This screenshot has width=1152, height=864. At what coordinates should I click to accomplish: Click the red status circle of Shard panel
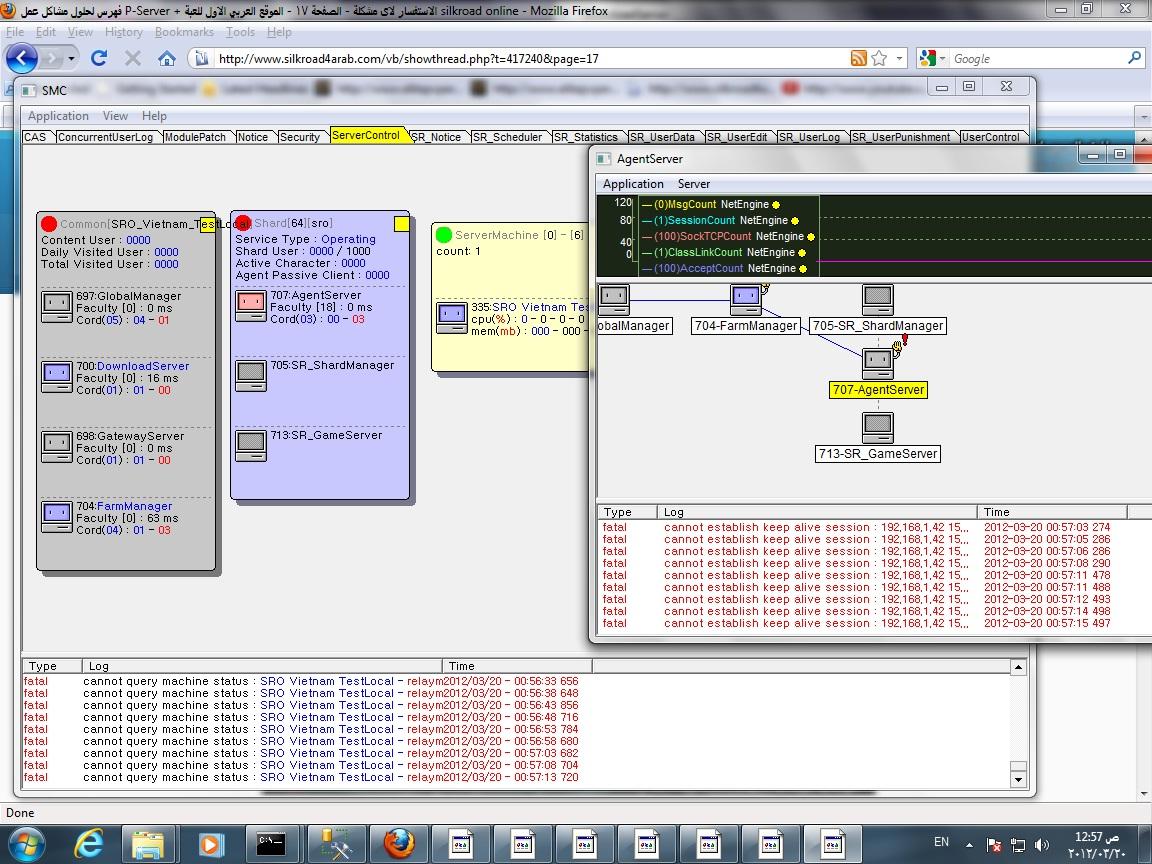pyautogui.click(x=242, y=223)
